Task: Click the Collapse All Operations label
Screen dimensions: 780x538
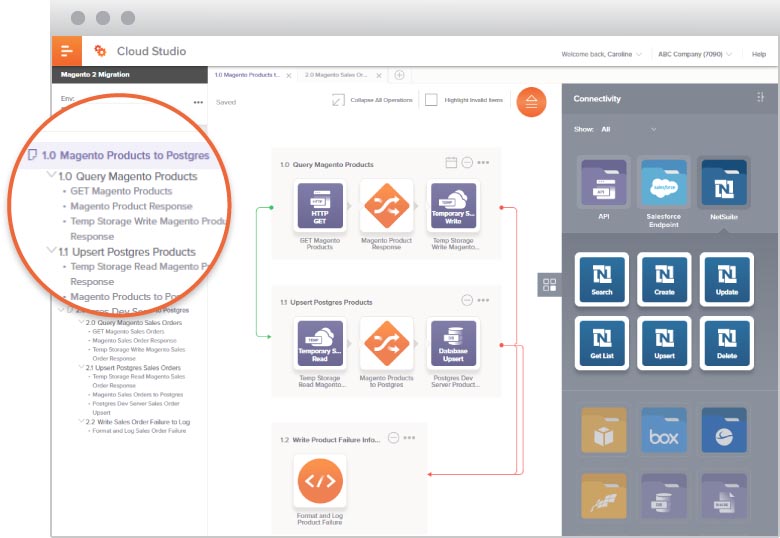Action: (x=381, y=100)
